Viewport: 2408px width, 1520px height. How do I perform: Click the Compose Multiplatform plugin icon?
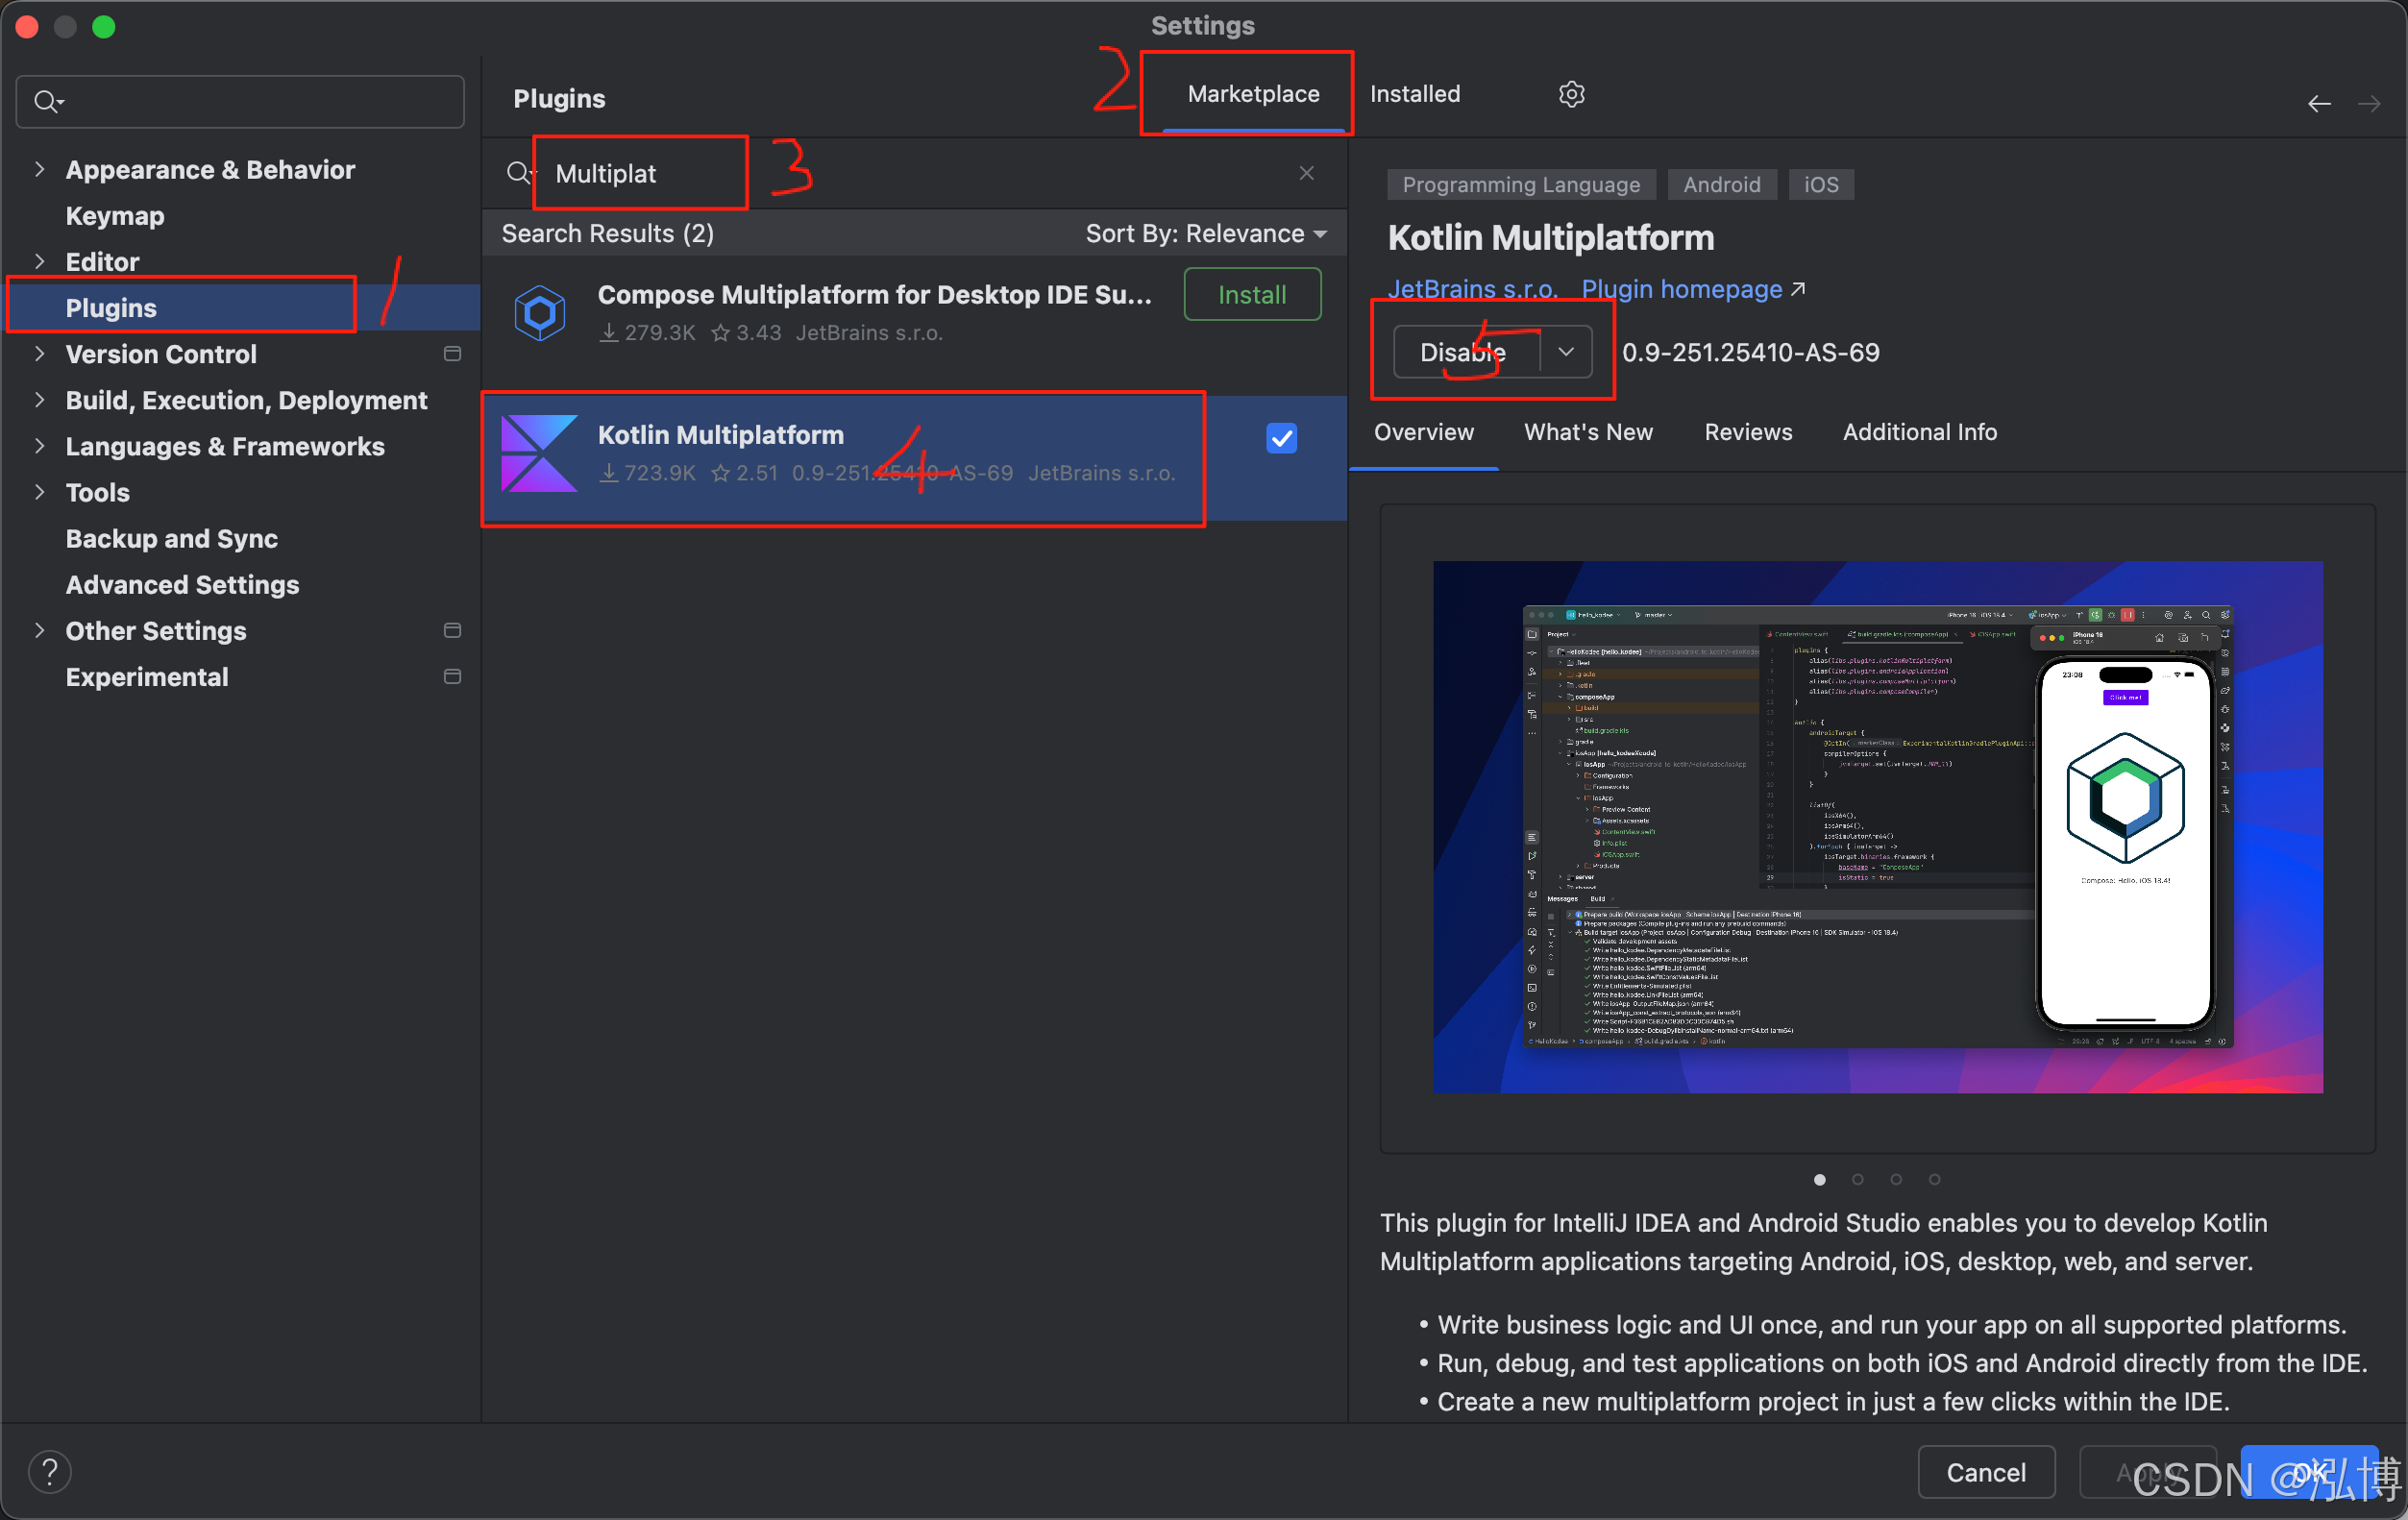(540, 313)
